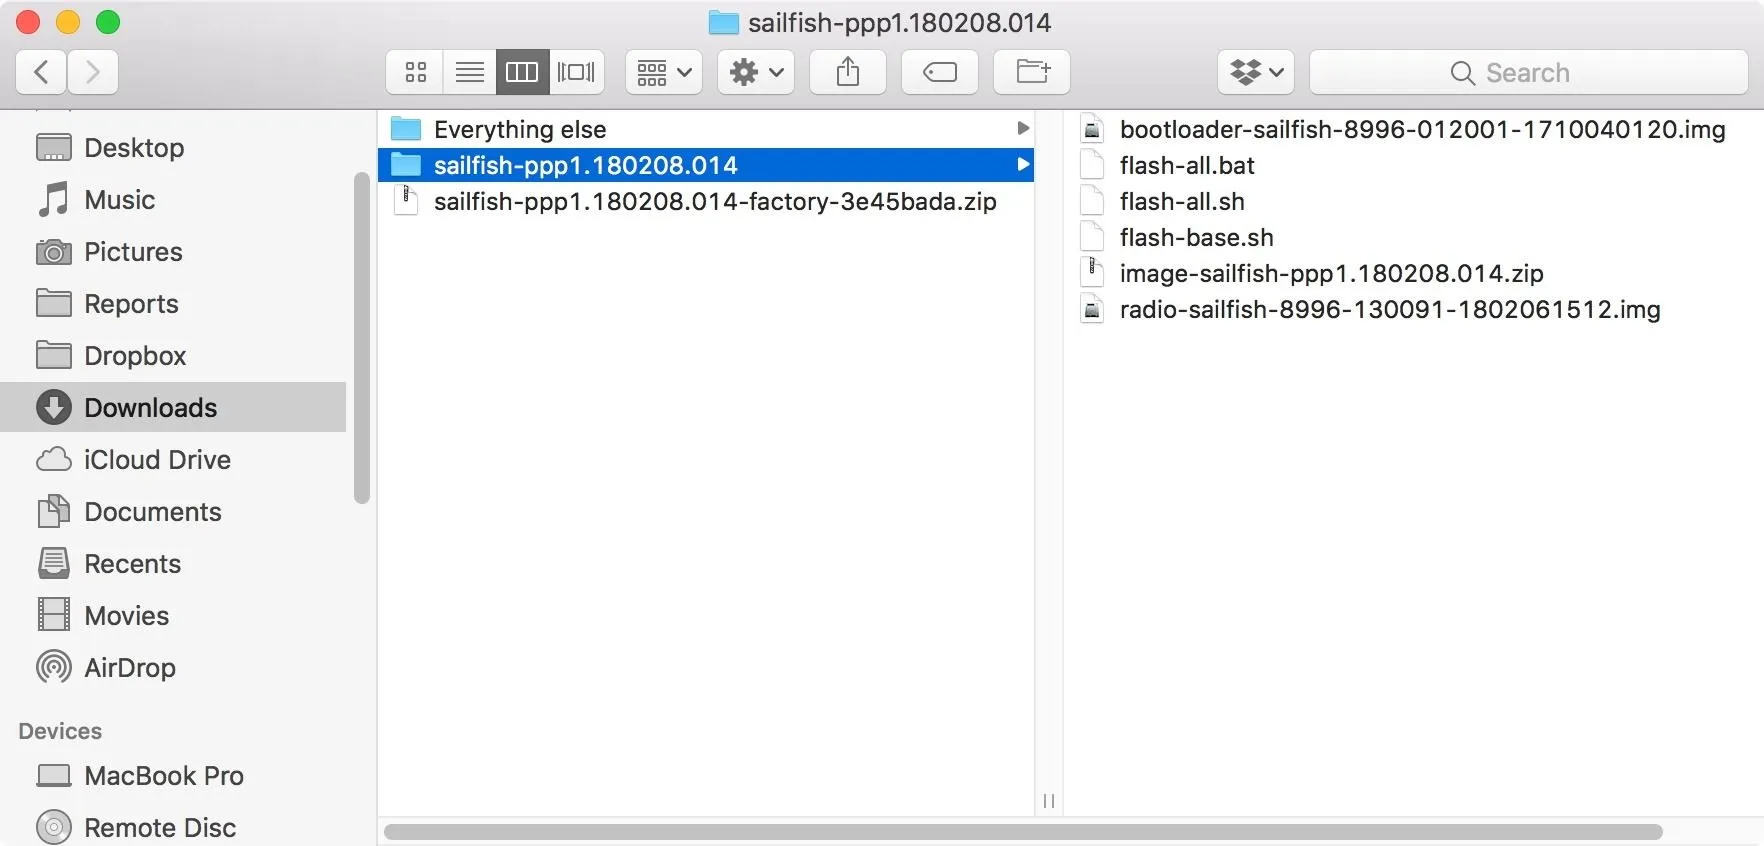
Task: Open AirDrop in the sidebar
Action: [173, 668]
